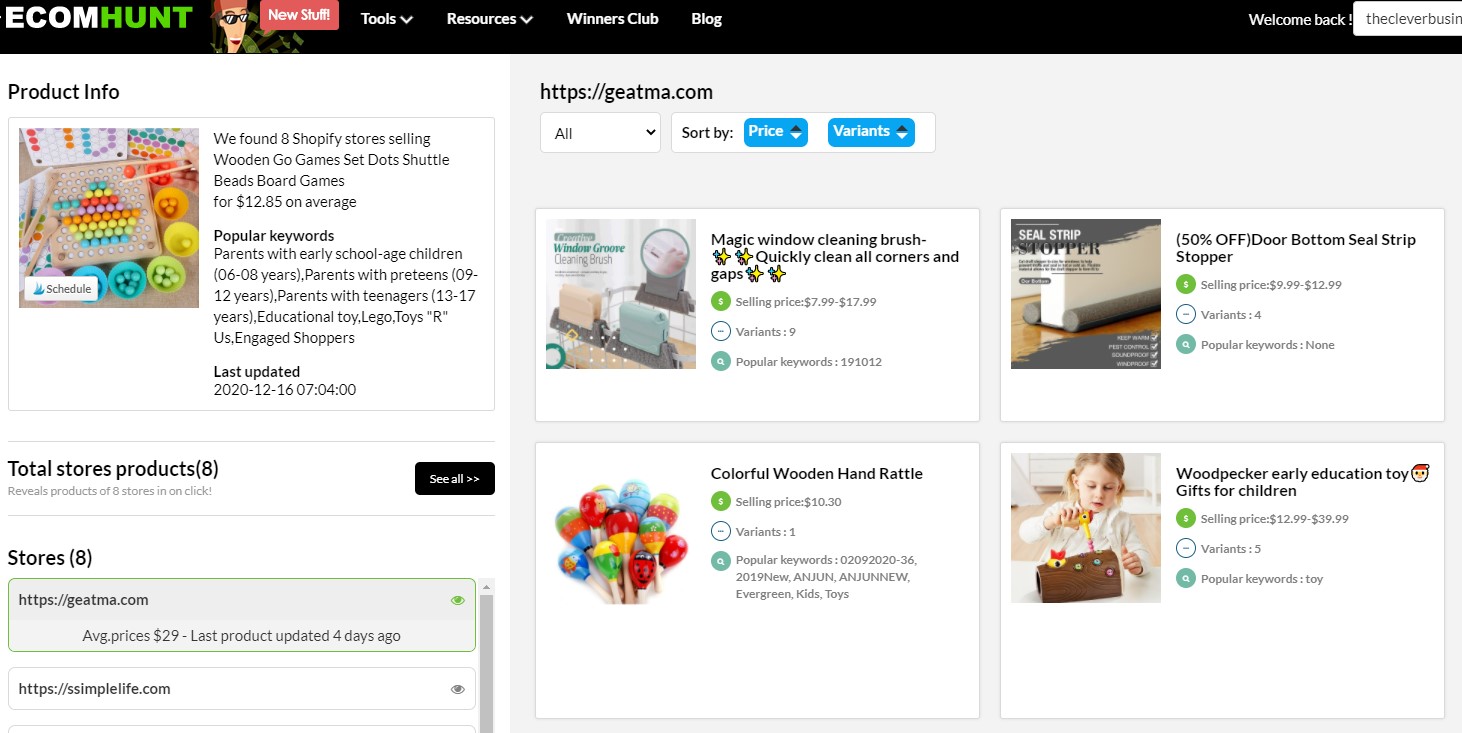The width and height of the screenshot is (1462, 733).
Task: Toggle visibility for the ssimplelife.com store
Action: click(458, 688)
